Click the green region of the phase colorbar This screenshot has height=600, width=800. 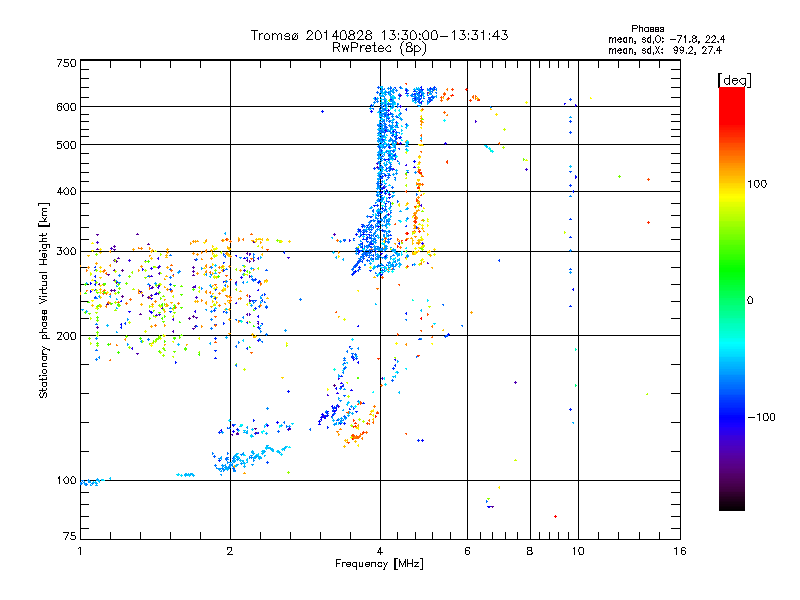click(732, 268)
